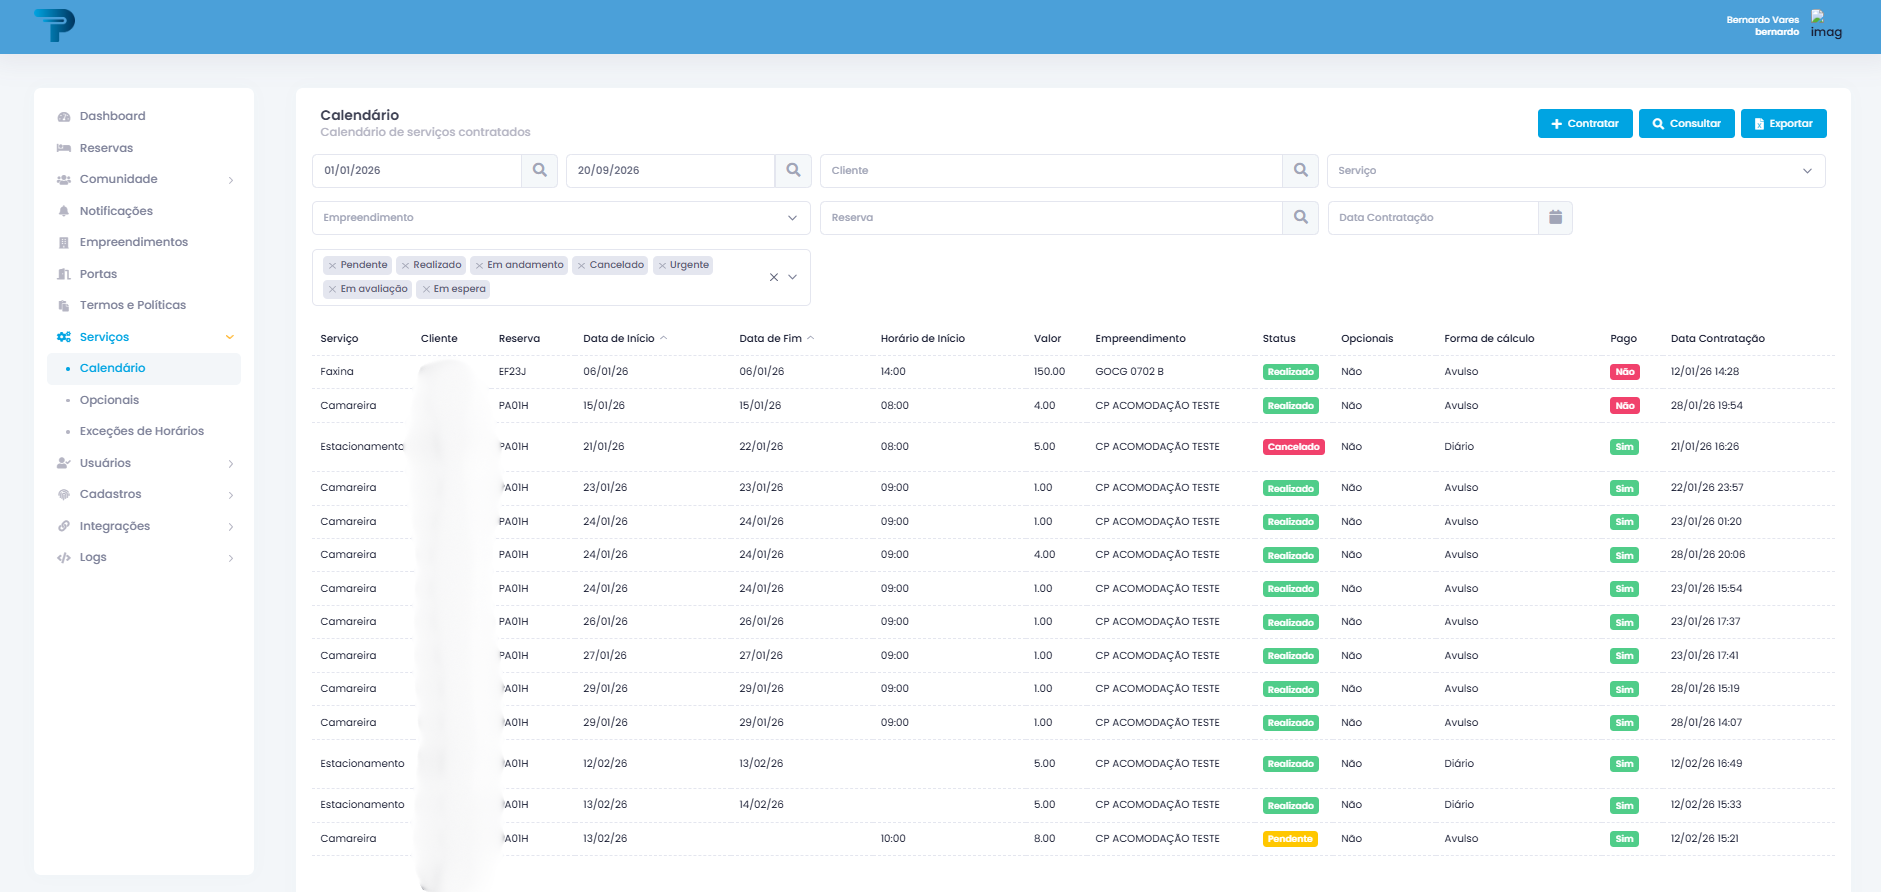Click the Contratar button
This screenshot has width=1881, height=892.
pyautogui.click(x=1585, y=124)
